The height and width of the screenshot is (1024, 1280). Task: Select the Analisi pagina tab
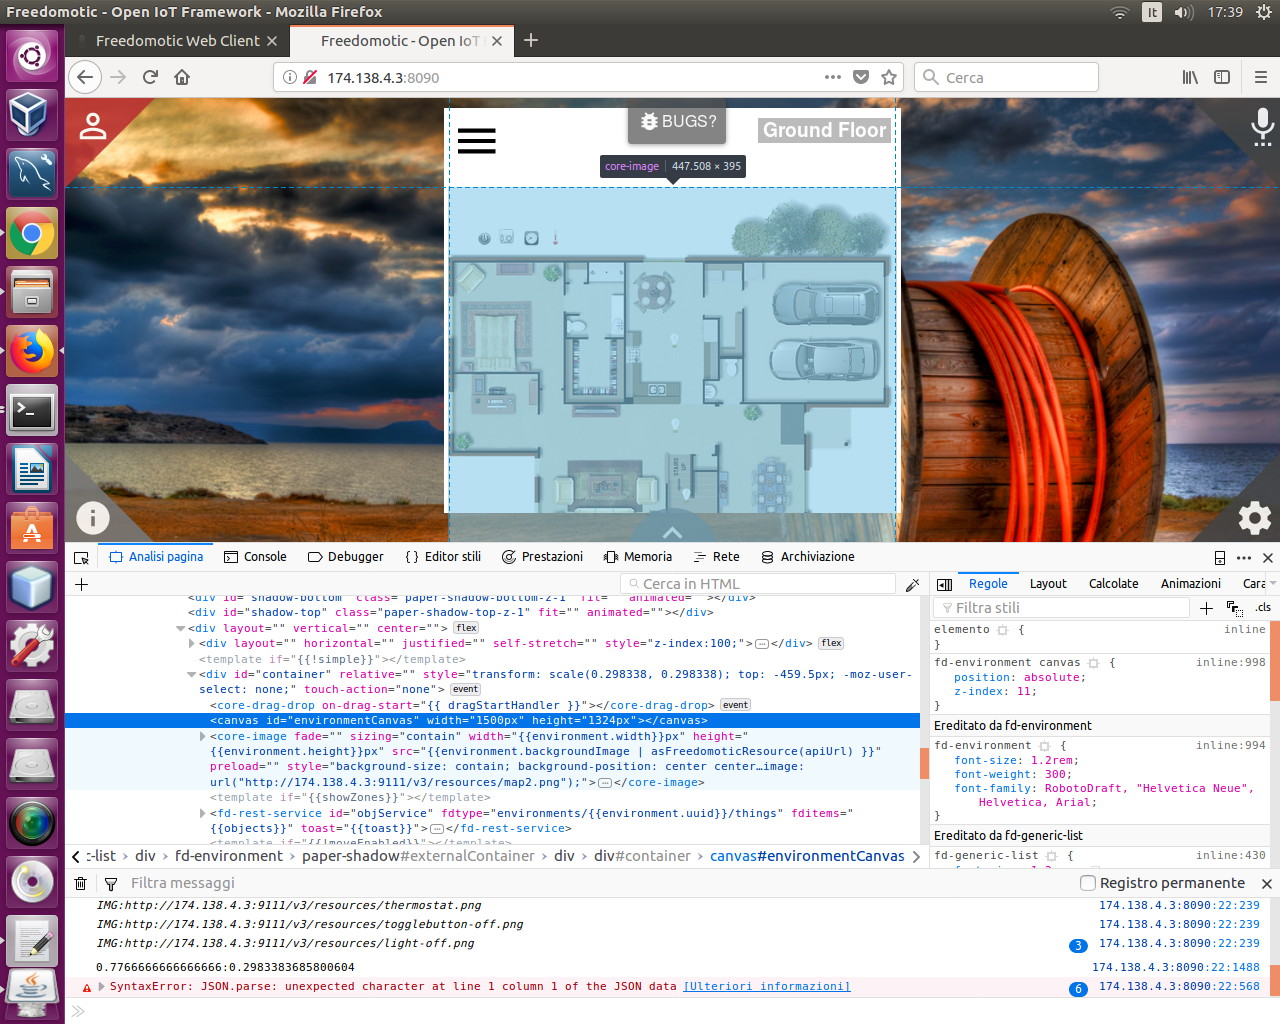pos(157,557)
